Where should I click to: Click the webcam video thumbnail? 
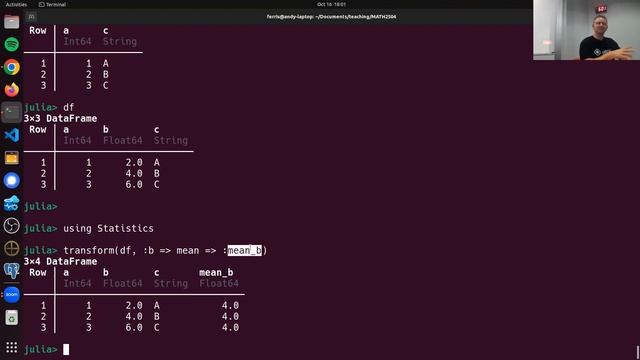[586, 30]
